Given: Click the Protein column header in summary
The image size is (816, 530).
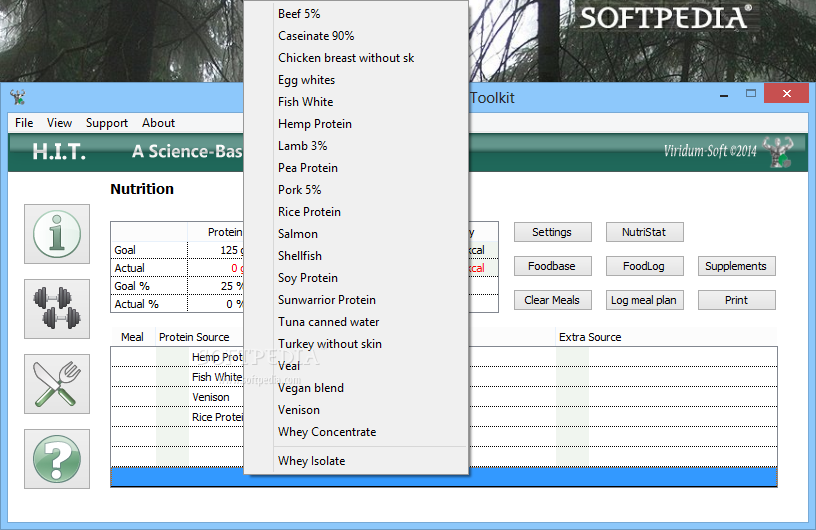Looking at the screenshot, I should pyautogui.click(x=225, y=232).
